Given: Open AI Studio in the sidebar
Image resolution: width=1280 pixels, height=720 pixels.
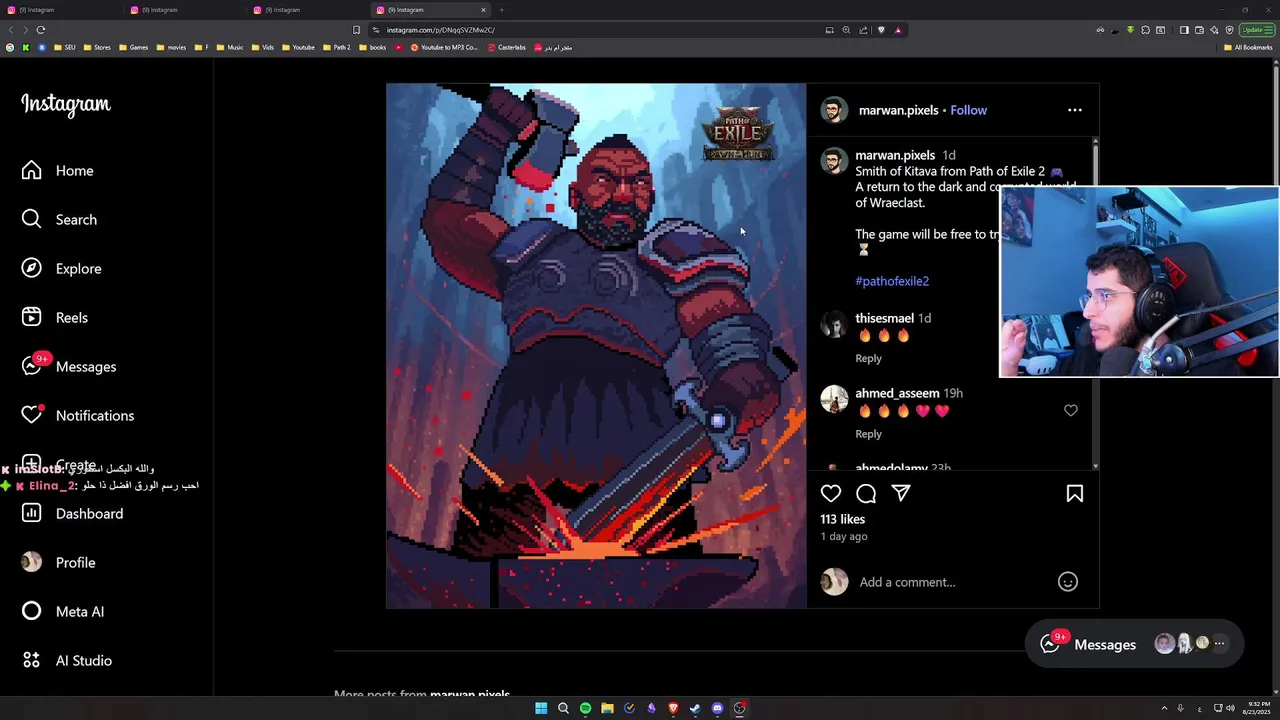Looking at the screenshot, I should click(66, 661).
